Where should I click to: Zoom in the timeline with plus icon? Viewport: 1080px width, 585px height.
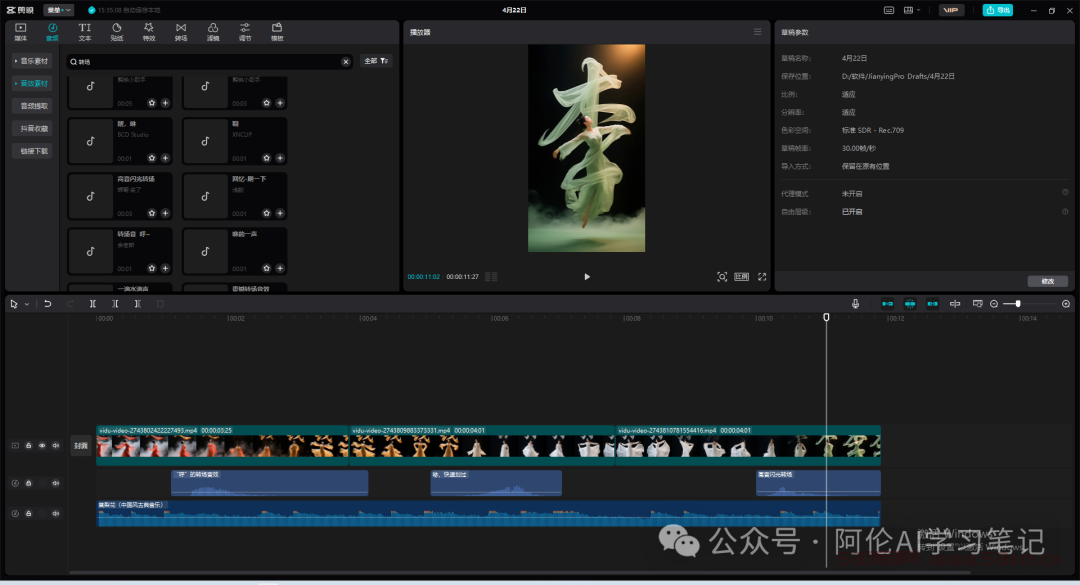[1066, 304]
